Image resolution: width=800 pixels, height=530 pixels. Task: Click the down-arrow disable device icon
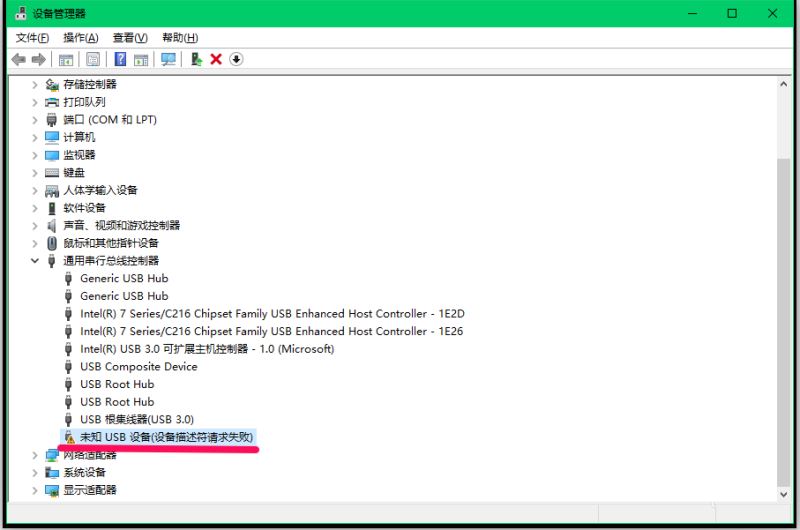(x=237, y=59)
